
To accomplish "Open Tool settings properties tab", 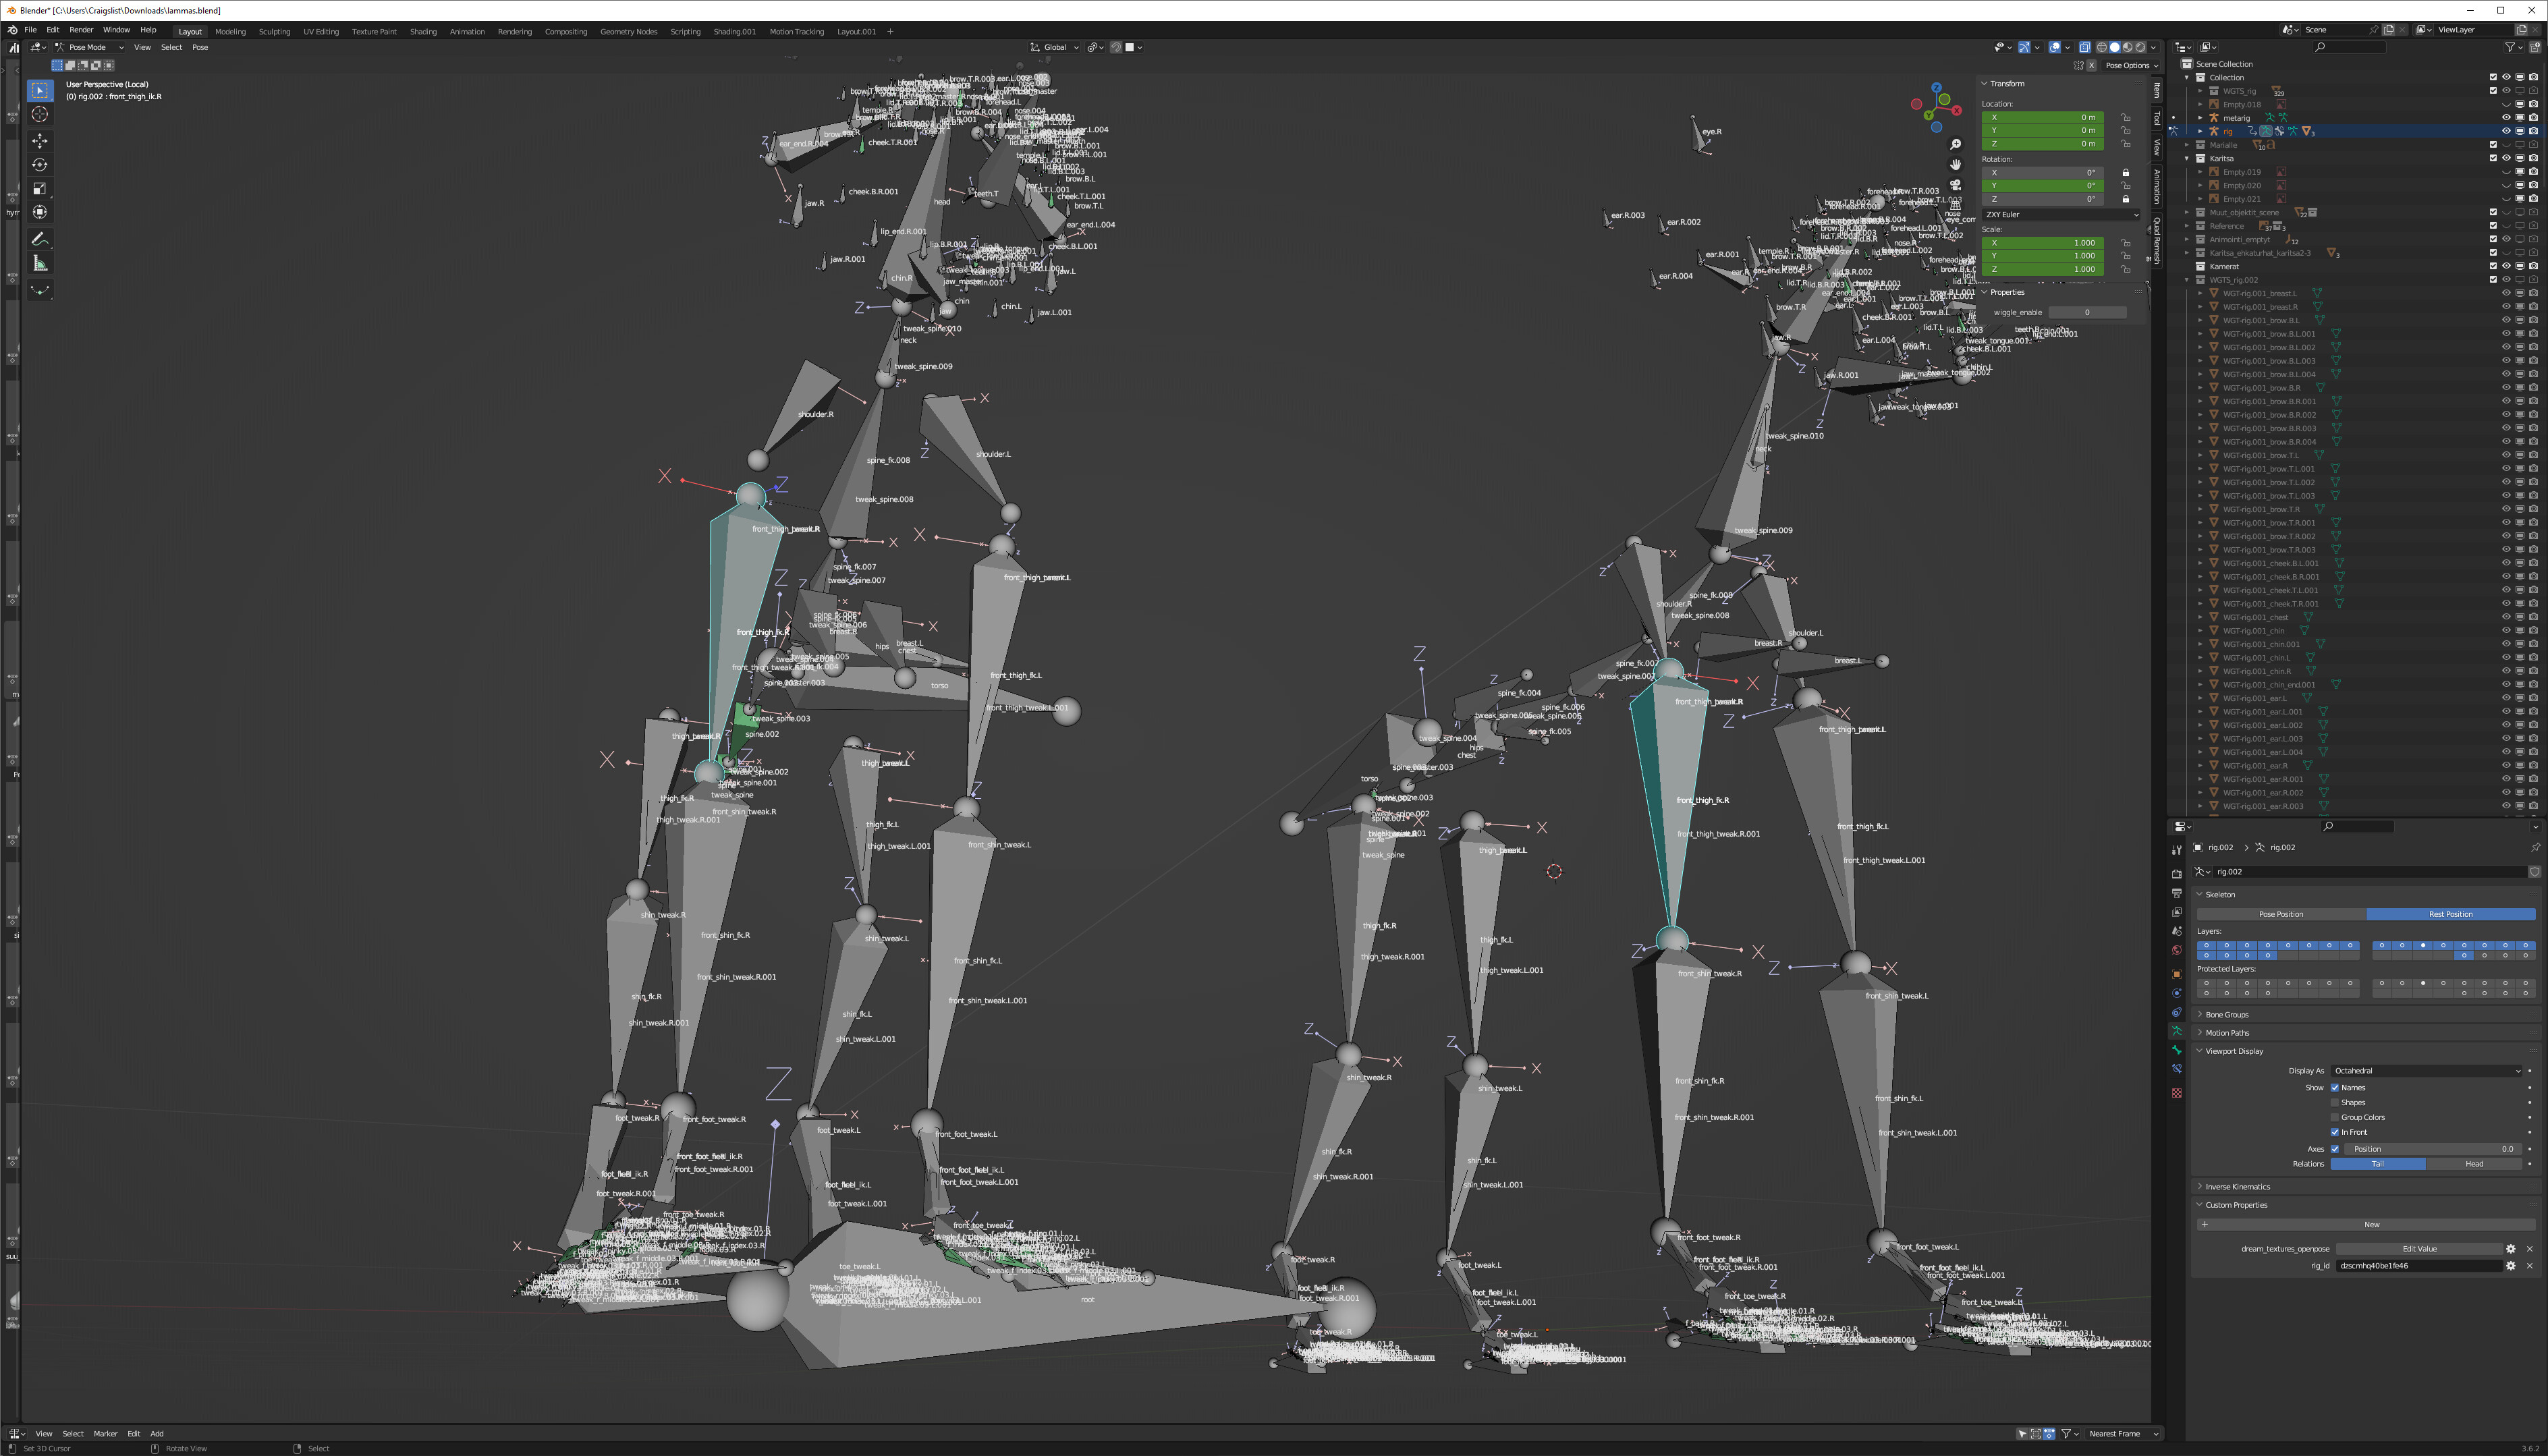I will click(x=2176, y=850).
